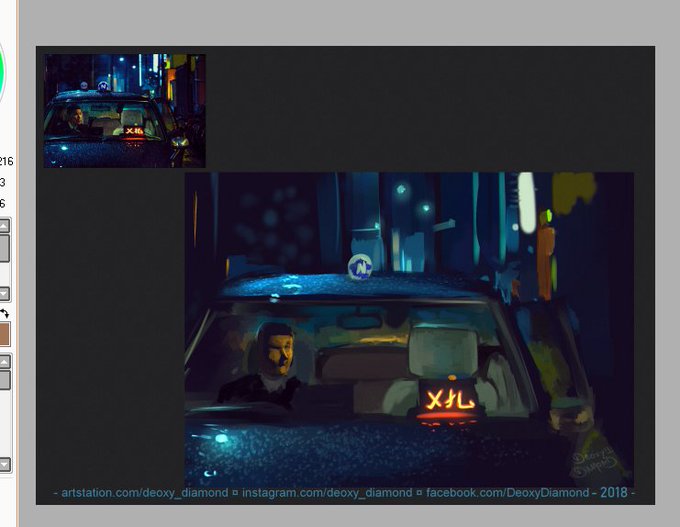Click the round N roof light in painting
680x527 pixels.
coord(360,267)
